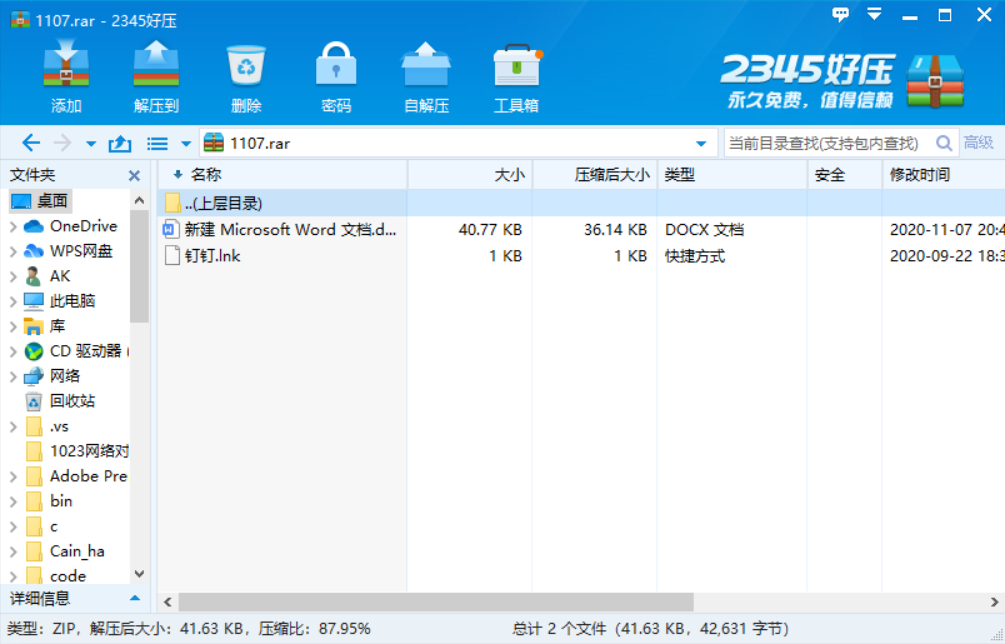This screenshot has width=1005, height=644.
Task: Sort by 修改时间 column header
Action: [943, 174]
